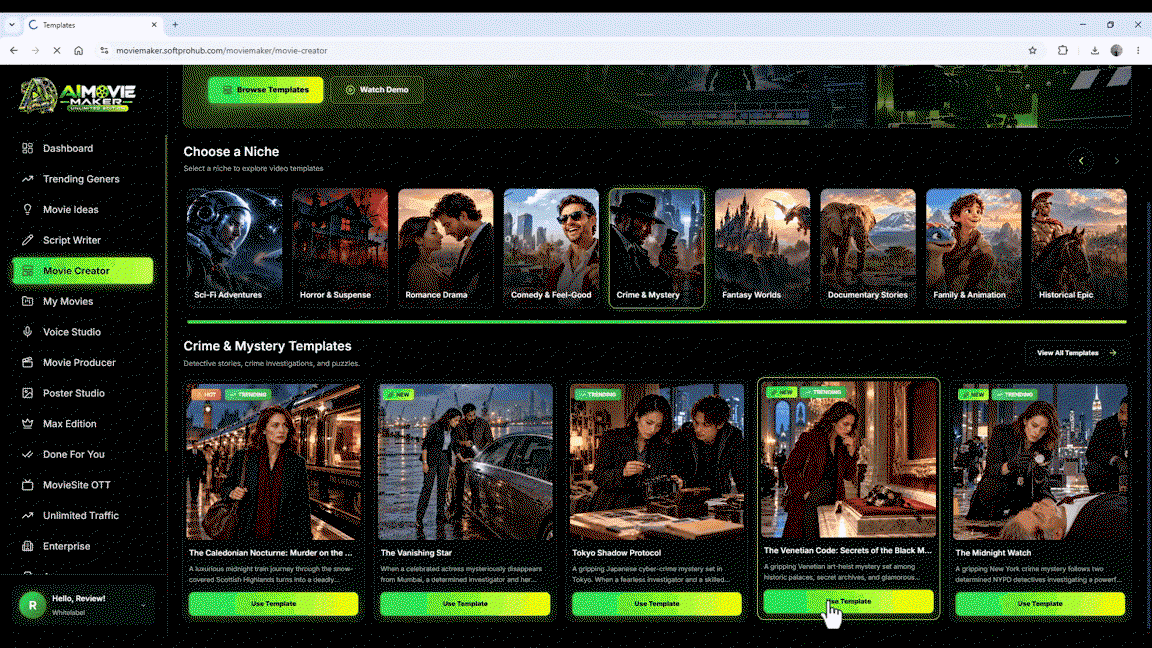Click the MovieSite OTT tv icon
The height and width of the screenshot is (648, 1152).
tap(27, 485)
